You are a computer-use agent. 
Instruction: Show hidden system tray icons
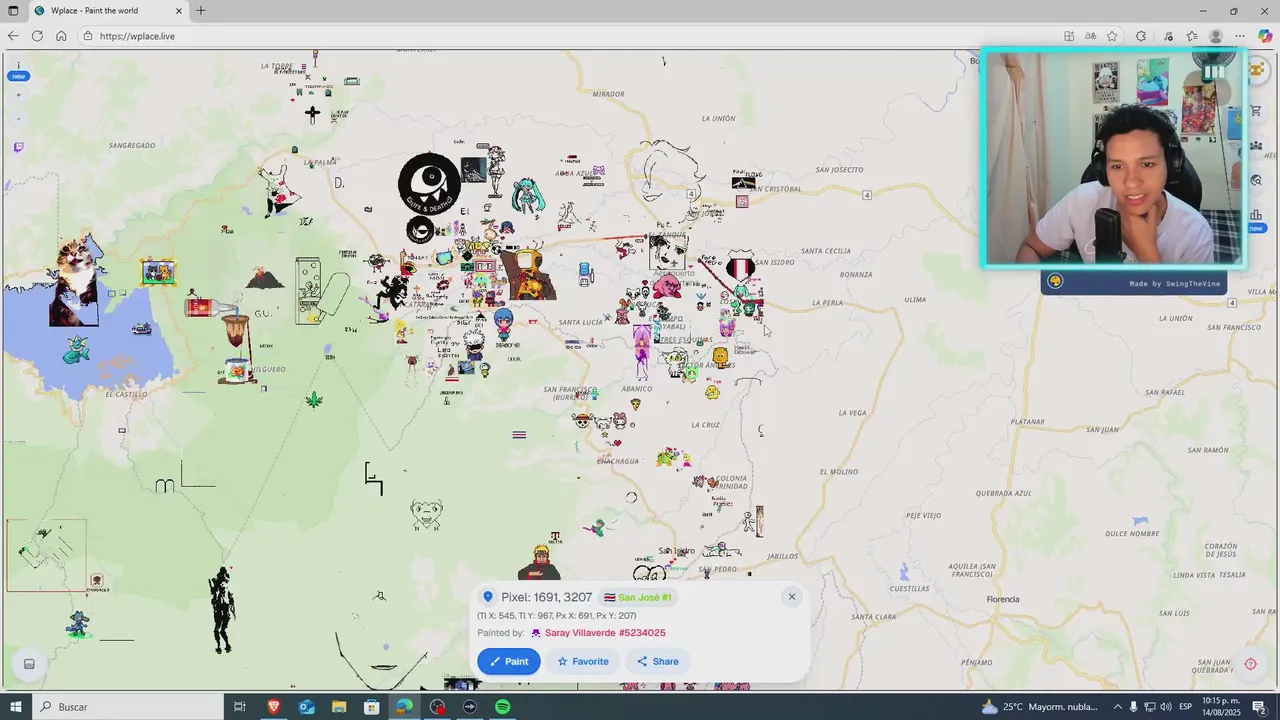point(1118,707)
